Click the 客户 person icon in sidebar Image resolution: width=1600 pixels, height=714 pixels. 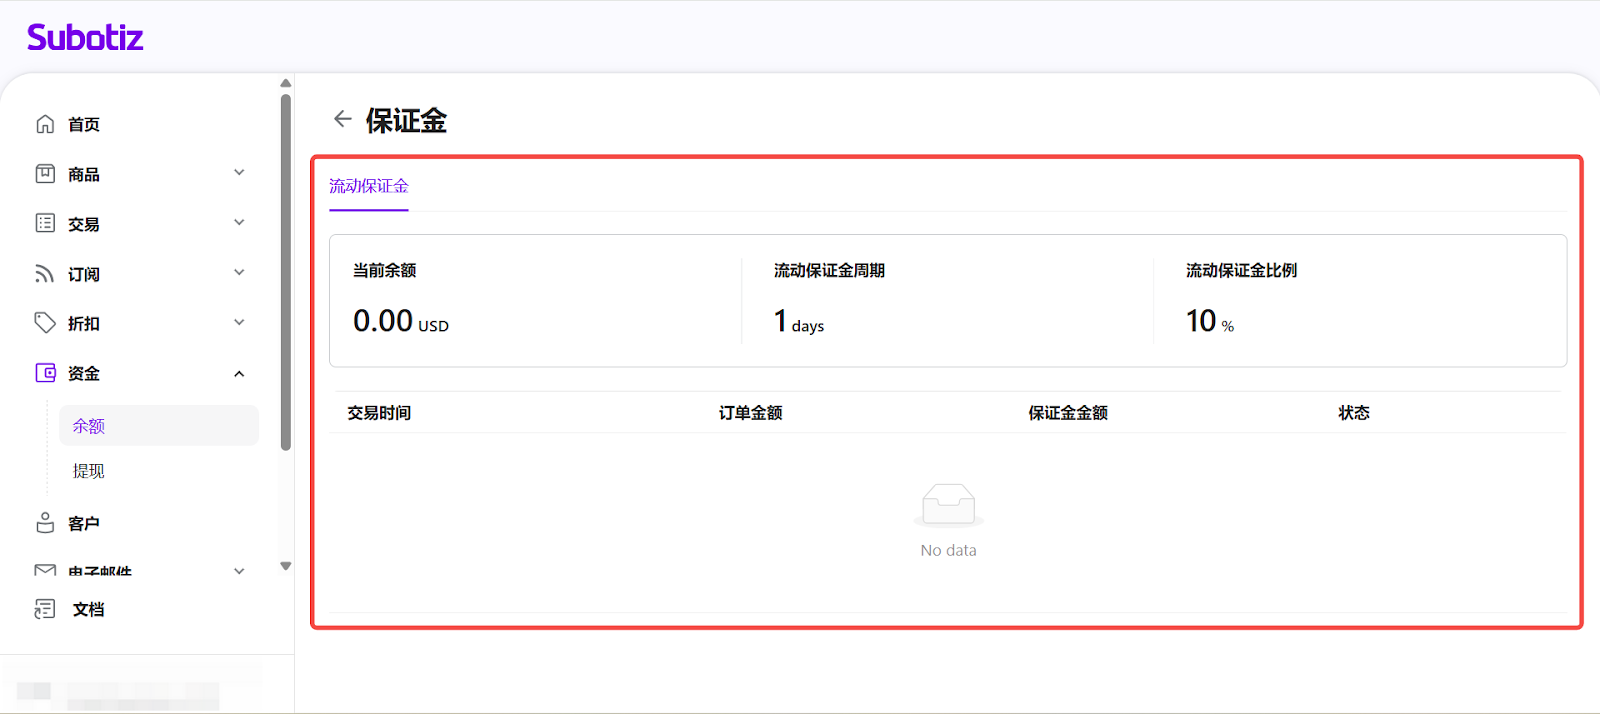(45, 523)
